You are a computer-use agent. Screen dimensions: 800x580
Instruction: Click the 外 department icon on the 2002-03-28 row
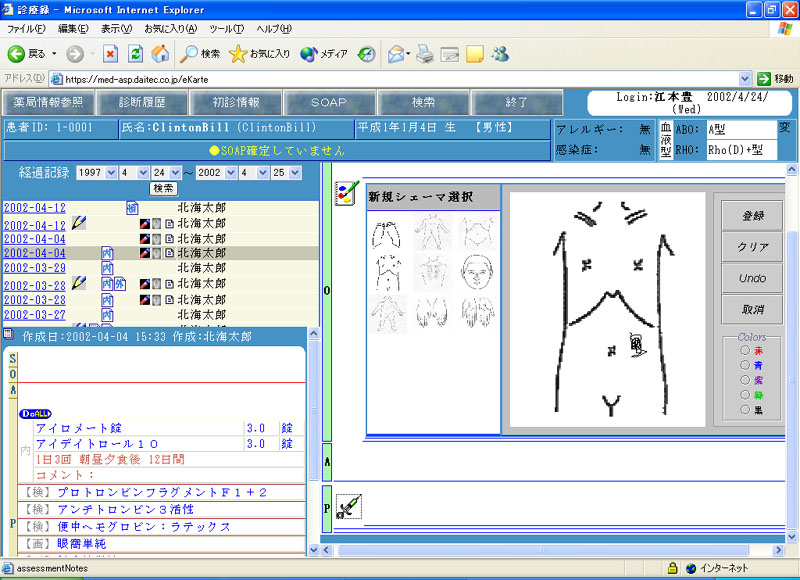[x=119, y=284]
